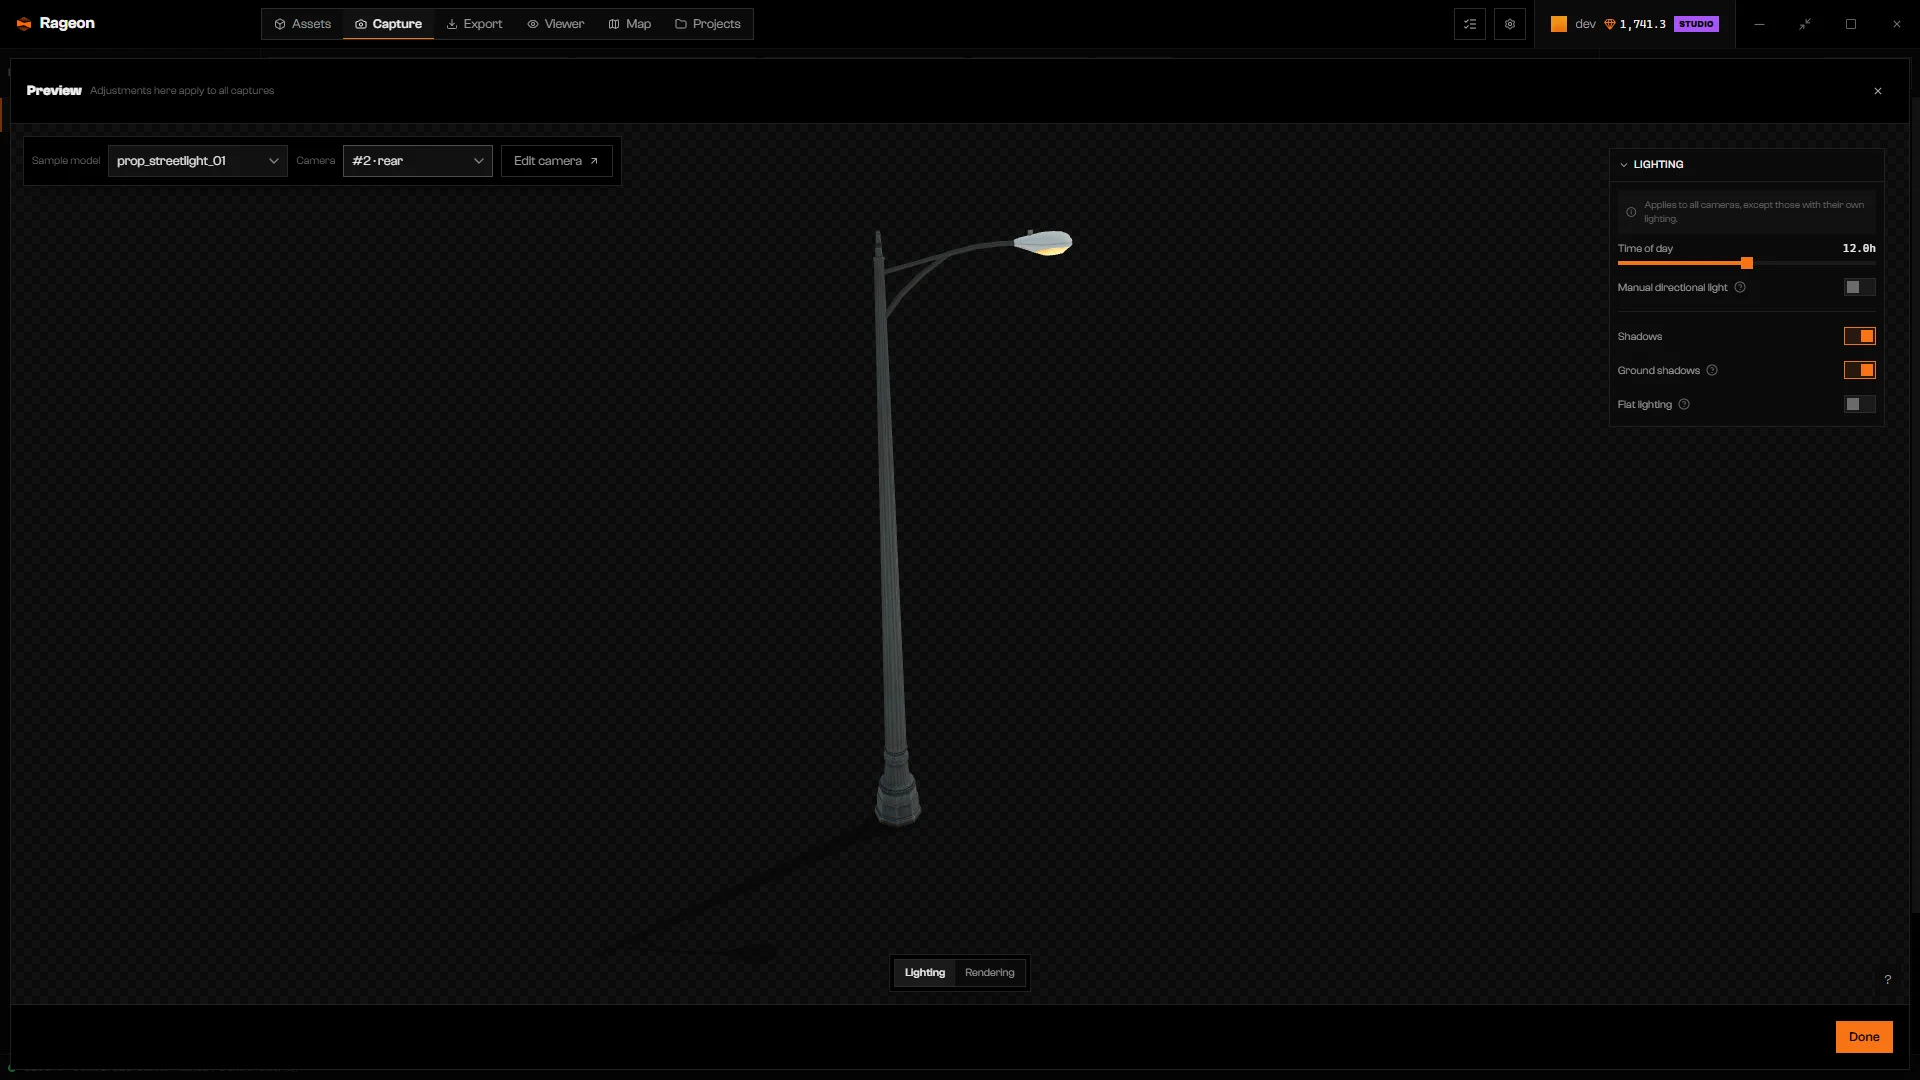Open the Map tab

[629, 24]
